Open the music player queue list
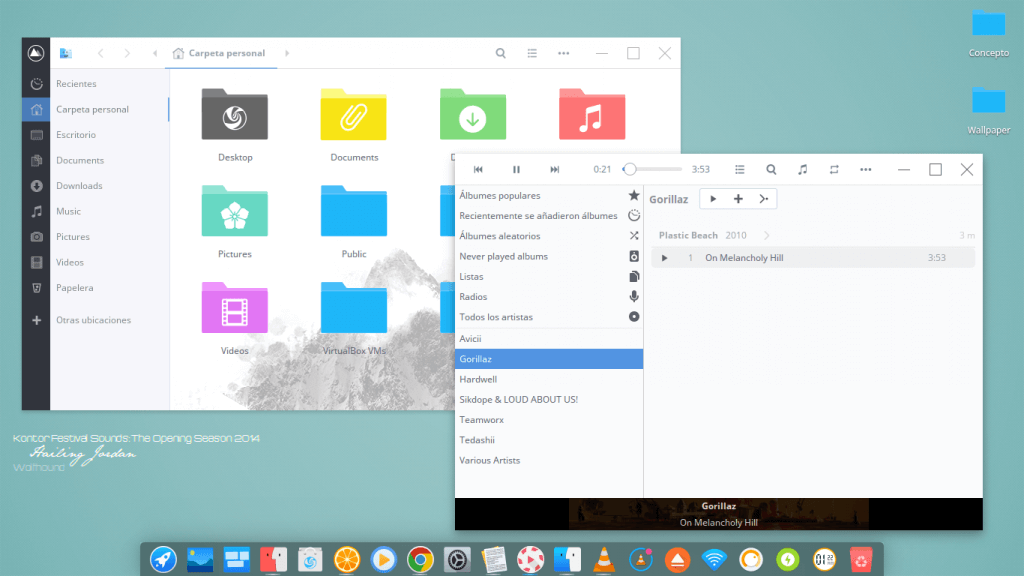Image resolution: width=1024 pixels, height=576 pixels. tap(739, 170)
